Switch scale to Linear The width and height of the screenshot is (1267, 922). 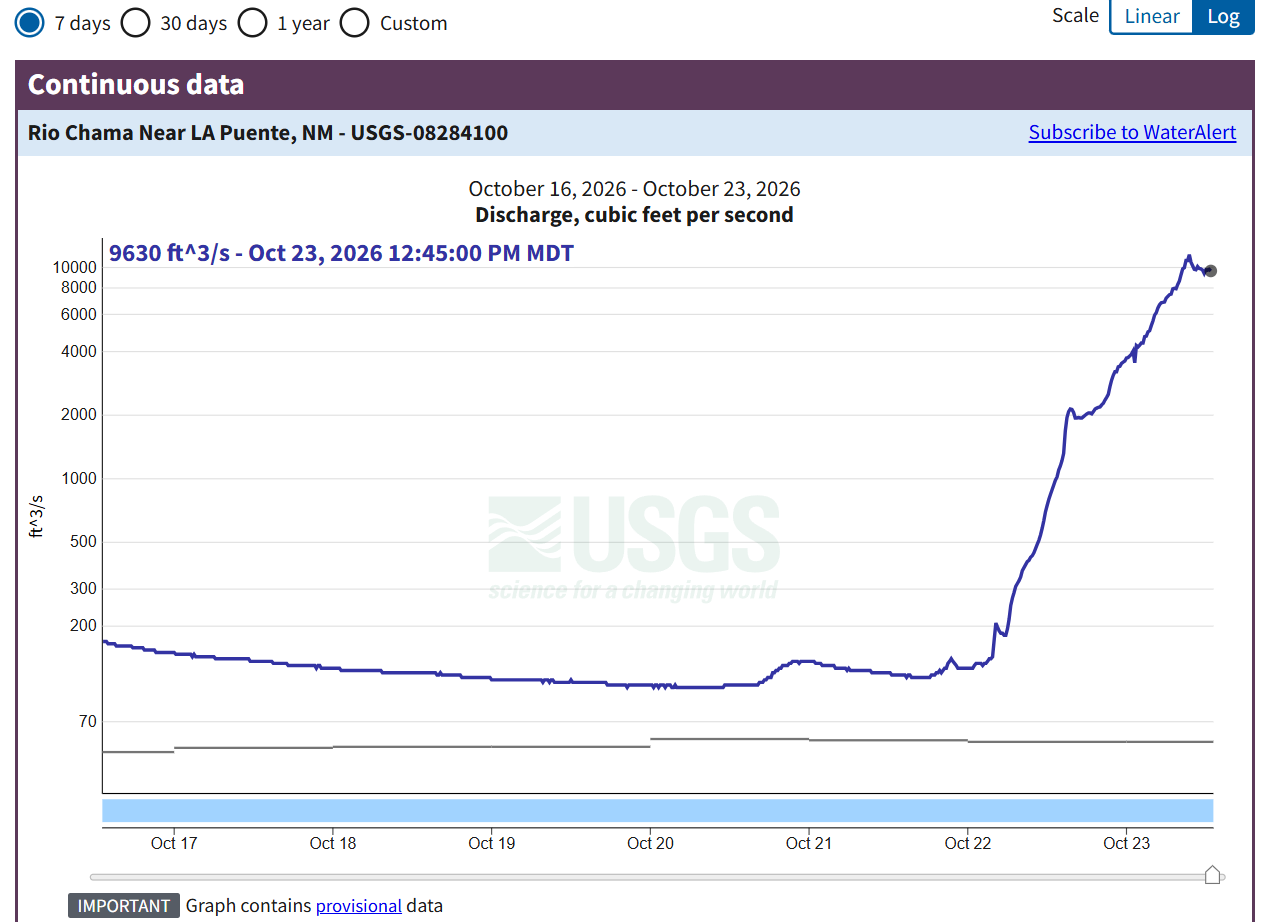point(1152,16)
